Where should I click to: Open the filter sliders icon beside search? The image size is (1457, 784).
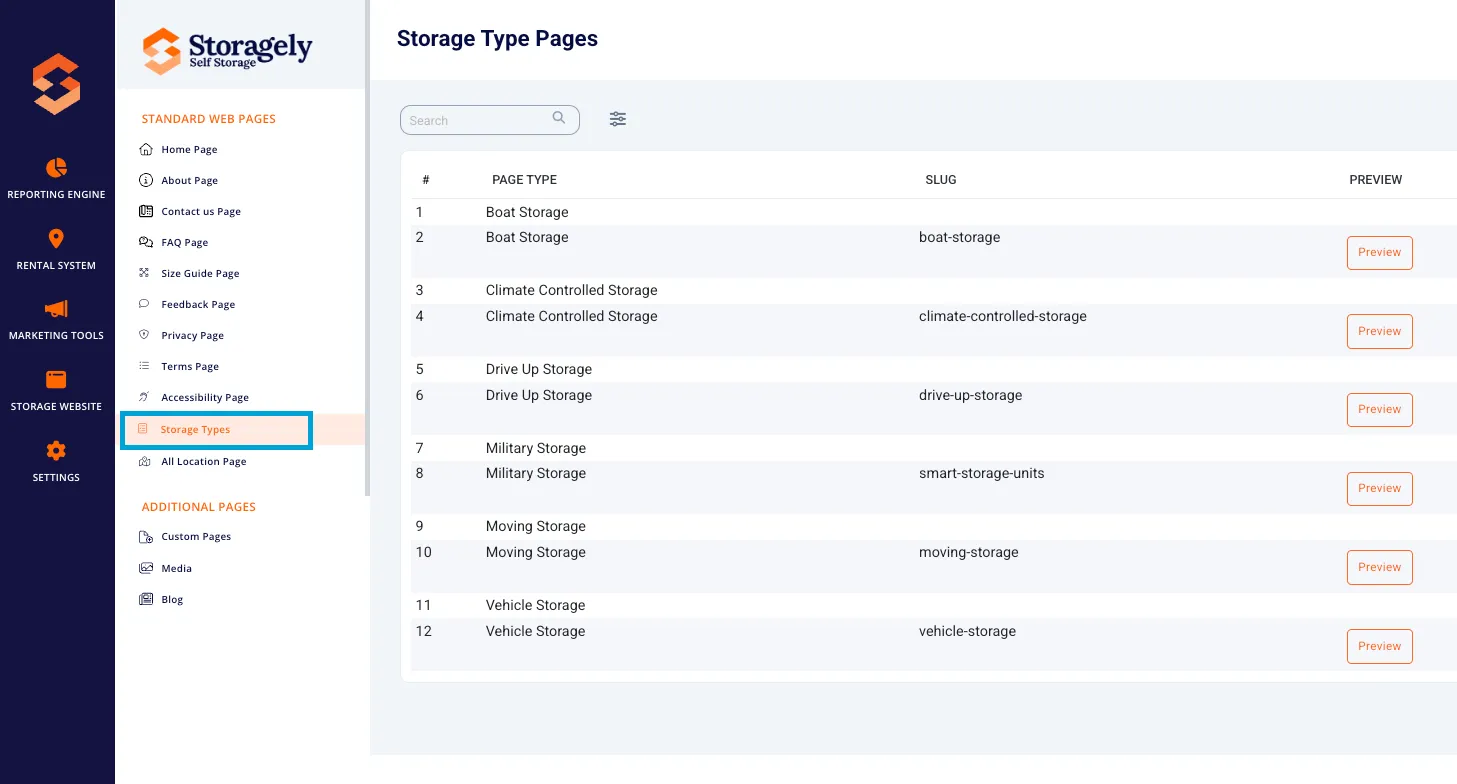pyautogui.click(x=618, y=119)
